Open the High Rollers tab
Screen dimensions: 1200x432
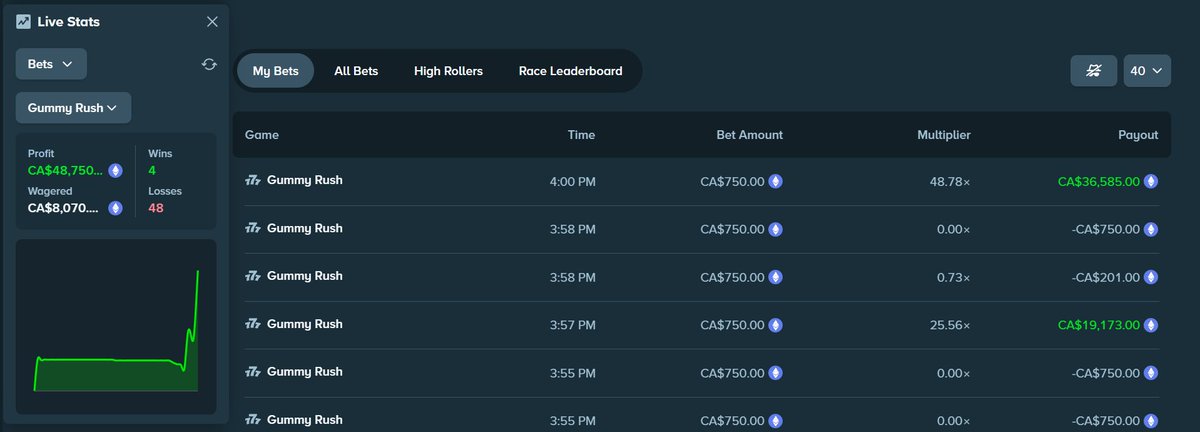pos(448,71)
